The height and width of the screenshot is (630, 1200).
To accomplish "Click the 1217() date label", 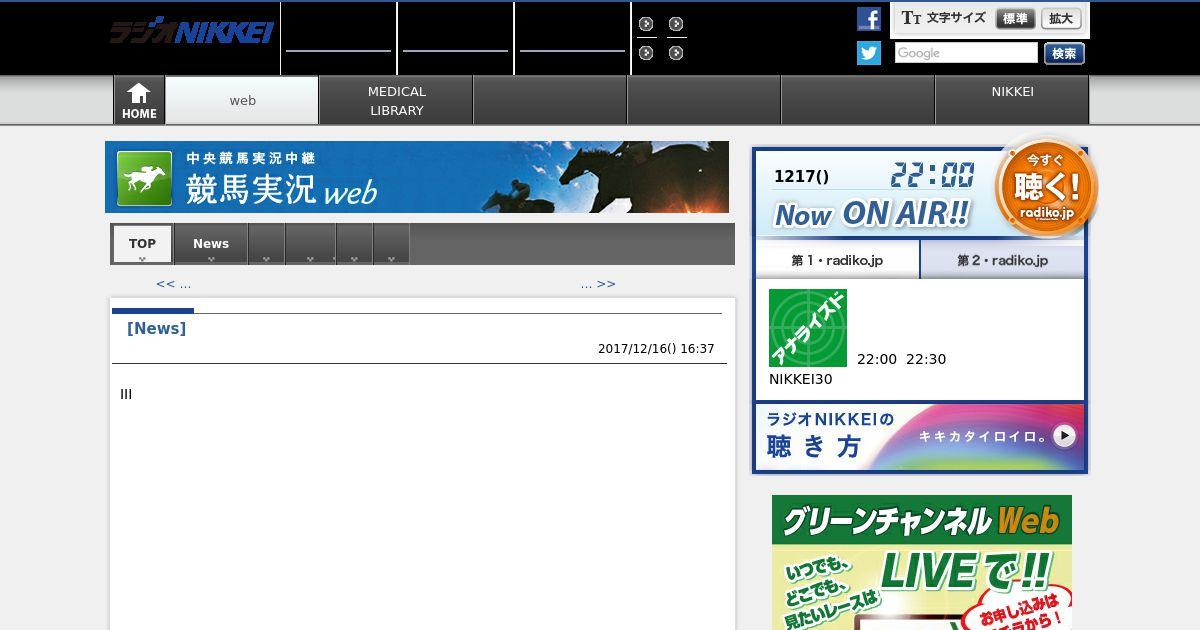I will pyautogui.click(x=801, y=177).
